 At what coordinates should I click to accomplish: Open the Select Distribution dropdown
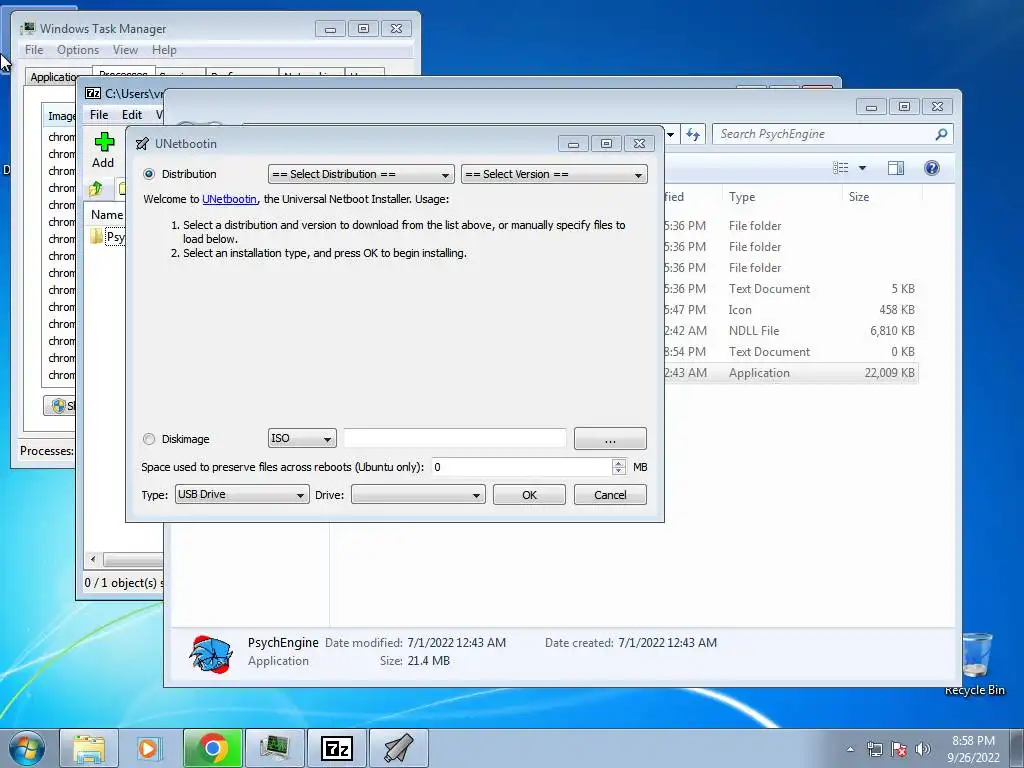click(x=361, y=174)
